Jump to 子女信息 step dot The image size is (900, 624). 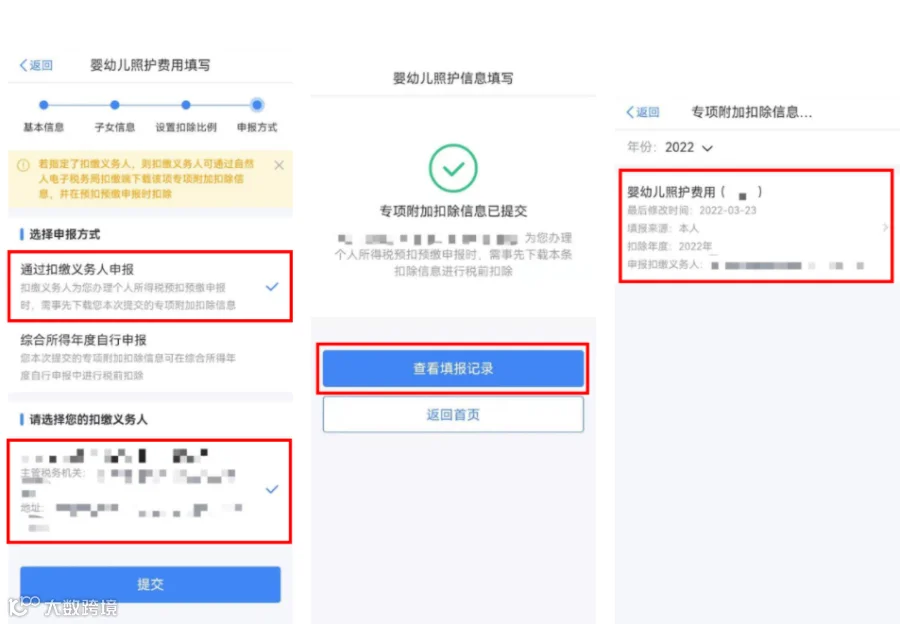click(115, 105)
